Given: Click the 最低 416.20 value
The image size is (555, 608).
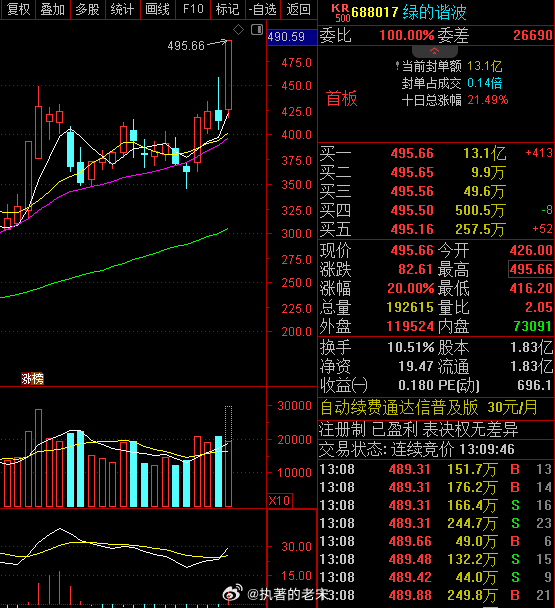Looking at the screenshot, I should pos(531,288).
